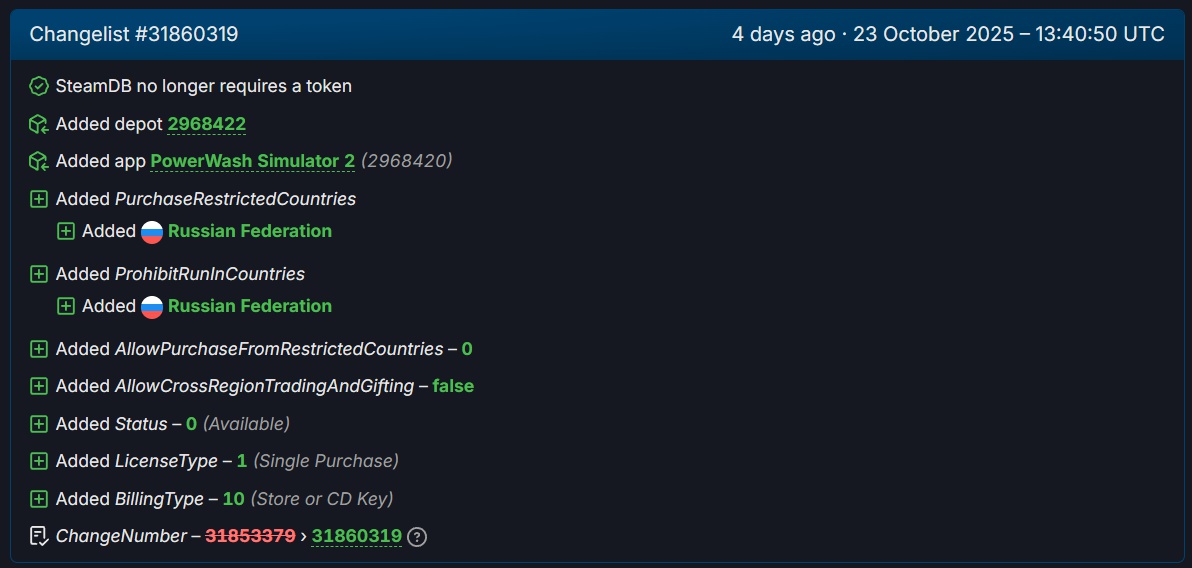
Task: Open the PowerWash Simulator 2 app link
Action: pyautogui.click(x=252, y=161)
